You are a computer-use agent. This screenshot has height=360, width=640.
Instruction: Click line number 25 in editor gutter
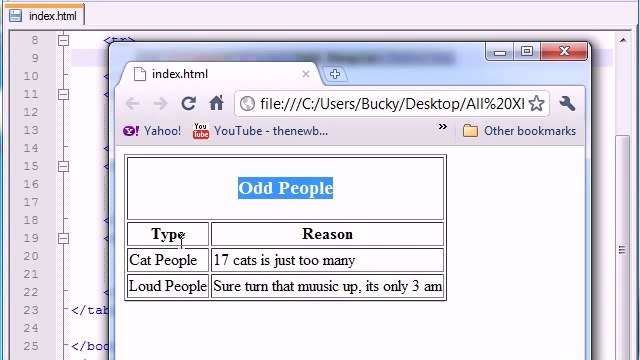31,346
